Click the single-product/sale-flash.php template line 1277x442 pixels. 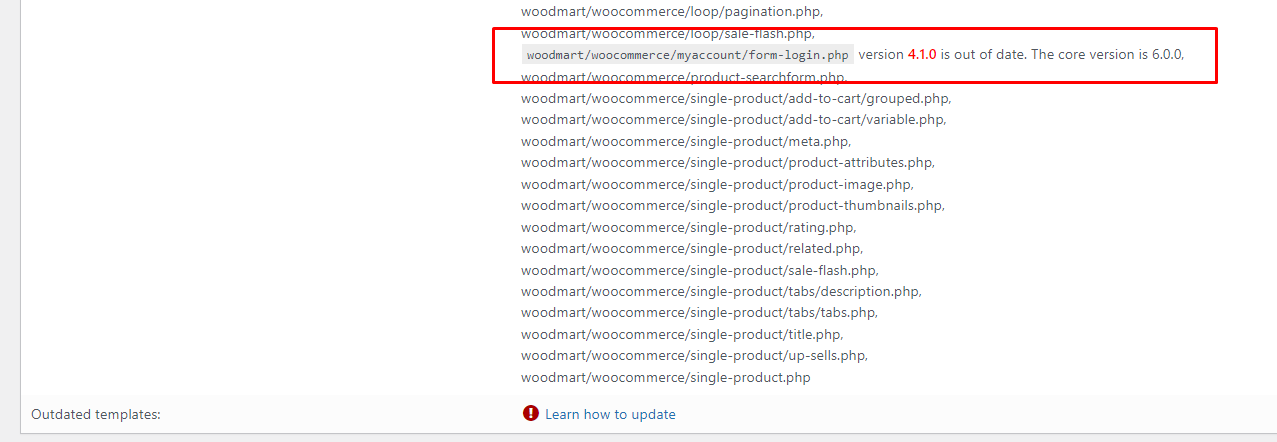tap(700, 270)
